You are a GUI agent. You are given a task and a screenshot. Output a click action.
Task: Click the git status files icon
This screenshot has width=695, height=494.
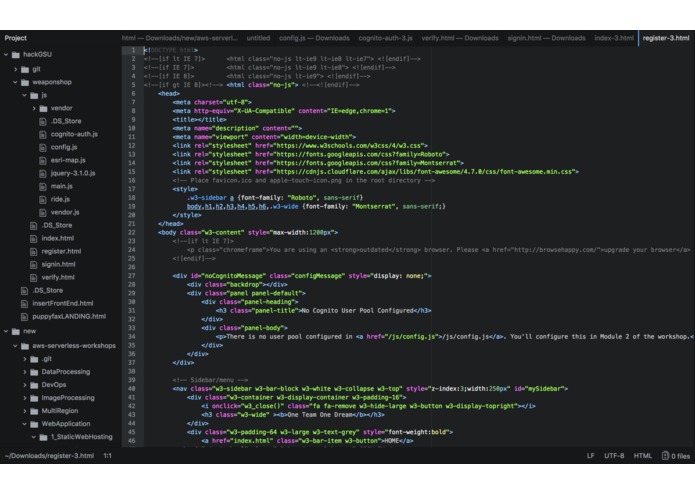click(665, 455)
